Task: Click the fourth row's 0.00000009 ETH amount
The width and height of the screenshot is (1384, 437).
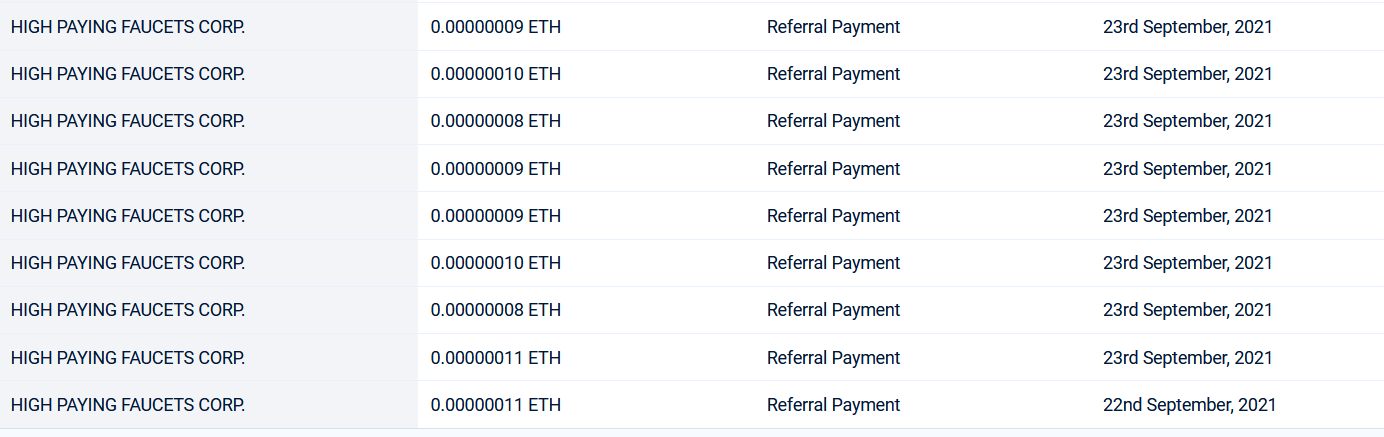Action: [x=496, y=169]
